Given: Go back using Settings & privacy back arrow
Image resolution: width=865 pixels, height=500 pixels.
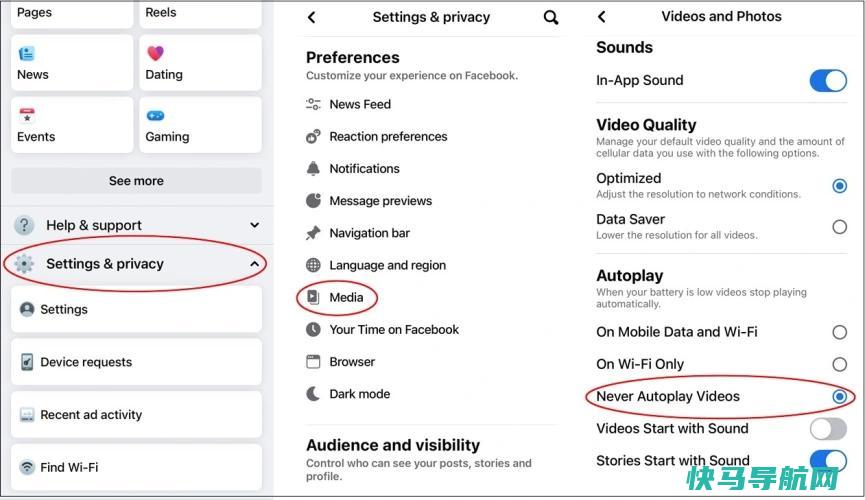Looking at the screenshot, I should (312, 18).
